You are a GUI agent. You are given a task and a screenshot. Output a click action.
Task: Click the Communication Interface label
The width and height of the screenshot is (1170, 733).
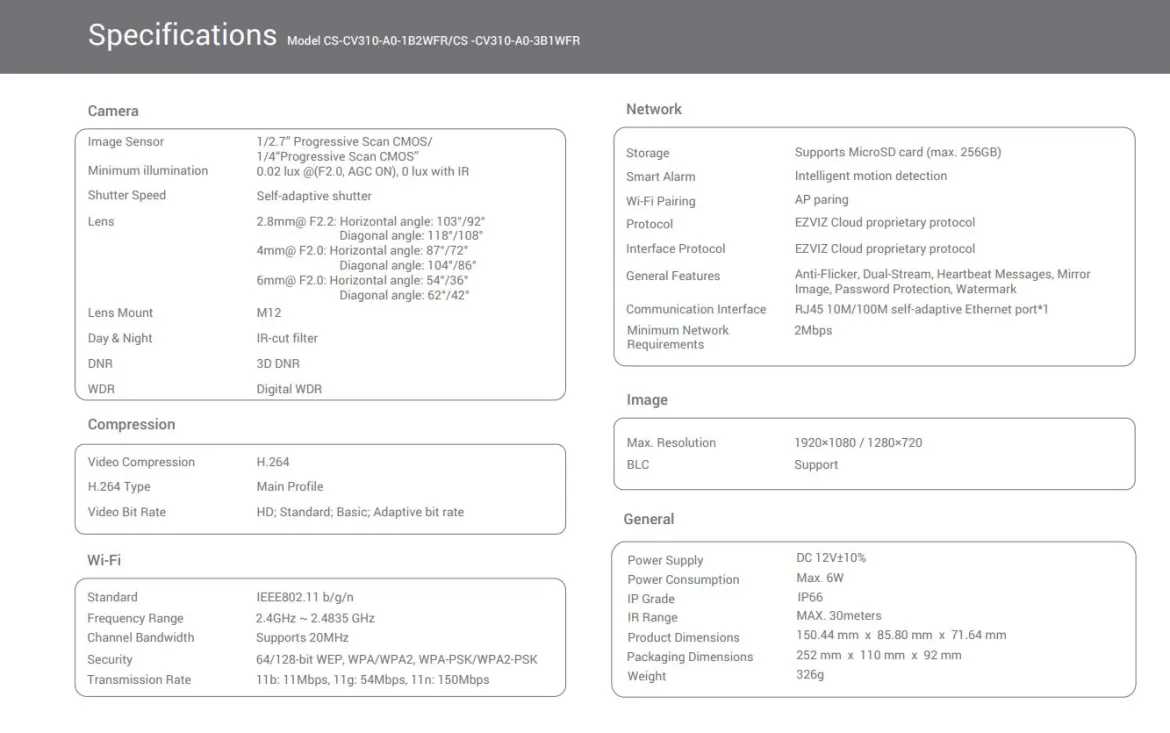click(695, 309)
